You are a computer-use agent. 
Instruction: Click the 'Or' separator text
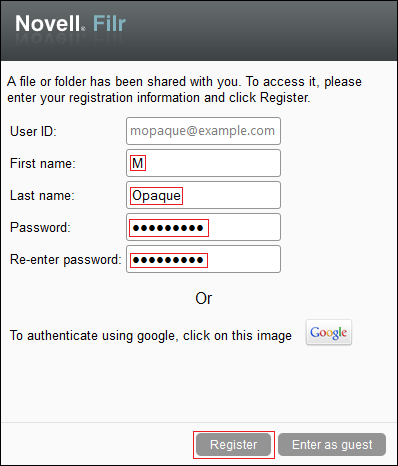pos(204,298)
